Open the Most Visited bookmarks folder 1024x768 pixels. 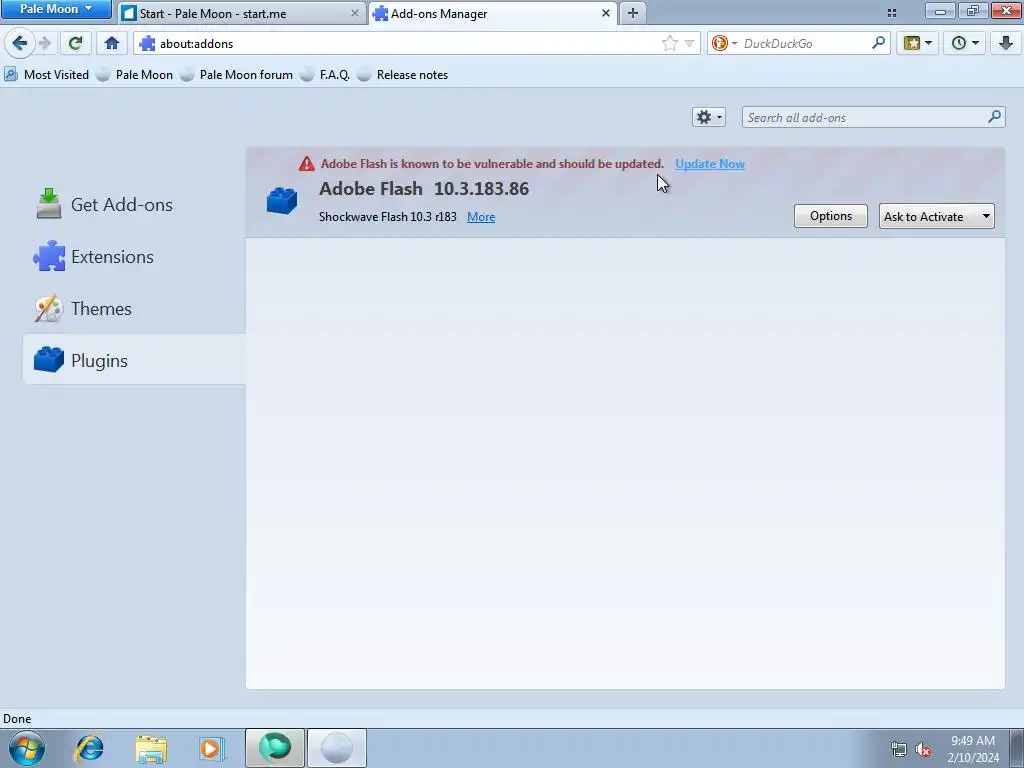pyautogui.click(x=46, y=74)
